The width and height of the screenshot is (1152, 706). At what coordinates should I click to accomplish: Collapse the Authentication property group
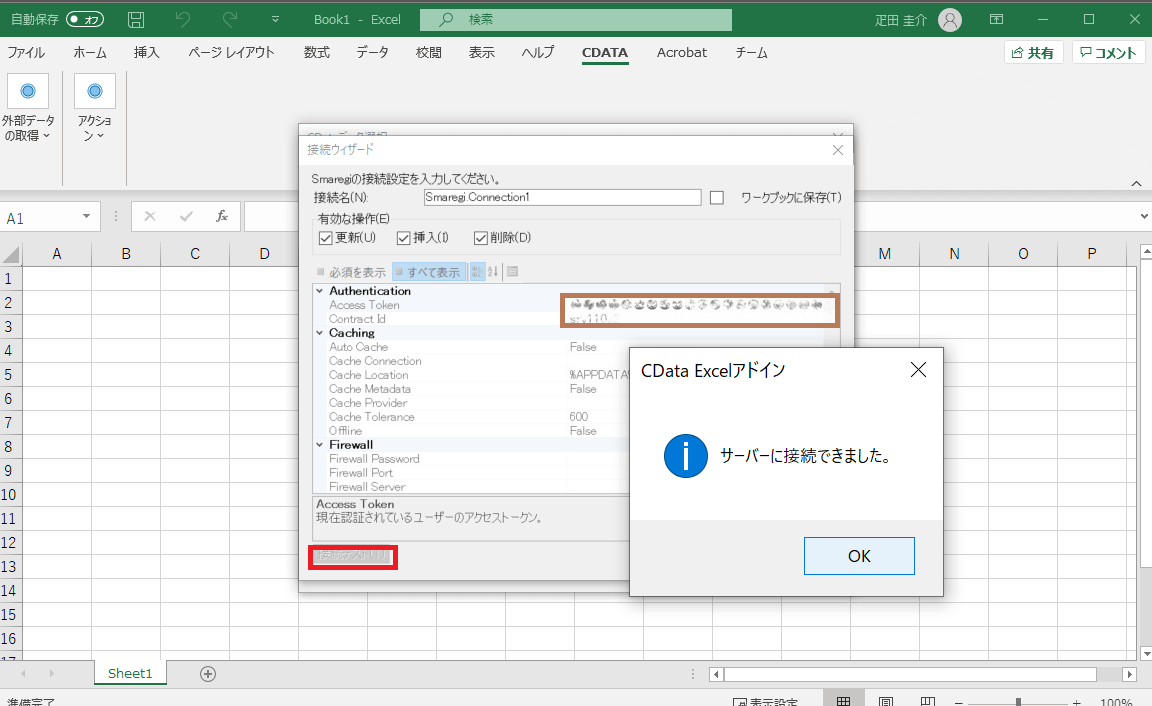coord(320,291)
